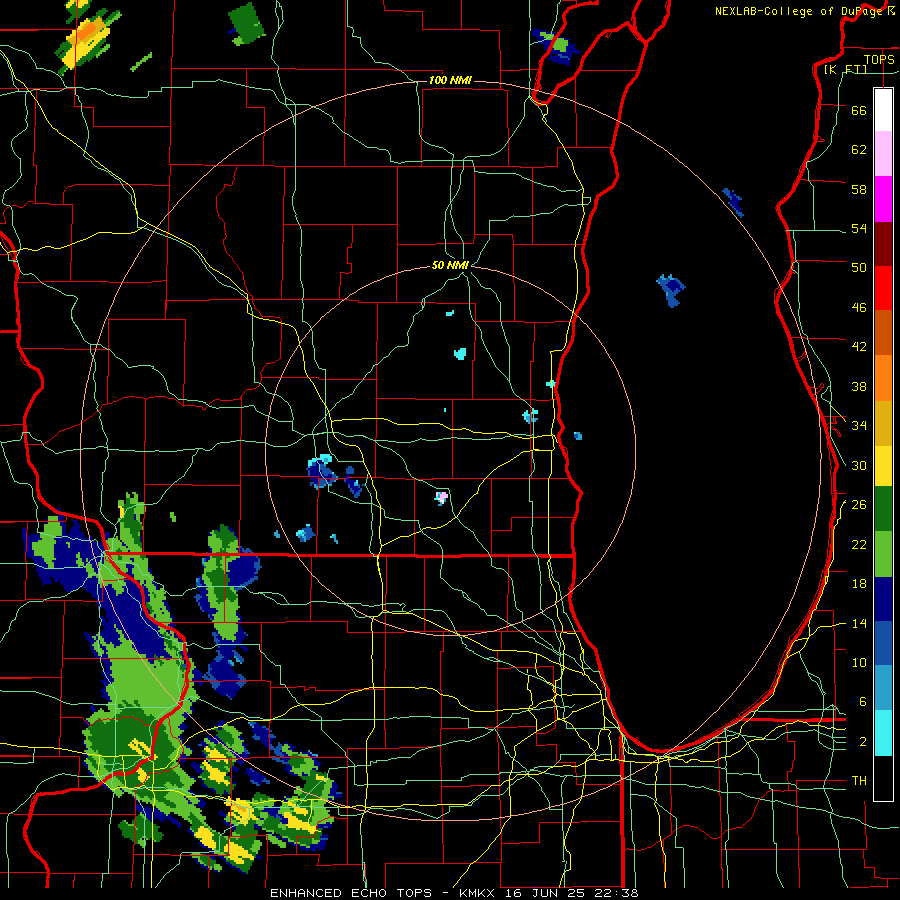This screenshot has width=900, height=900.
Task: Click the pink echo cell inside 50 NMI ring
Action: (441, 497)
